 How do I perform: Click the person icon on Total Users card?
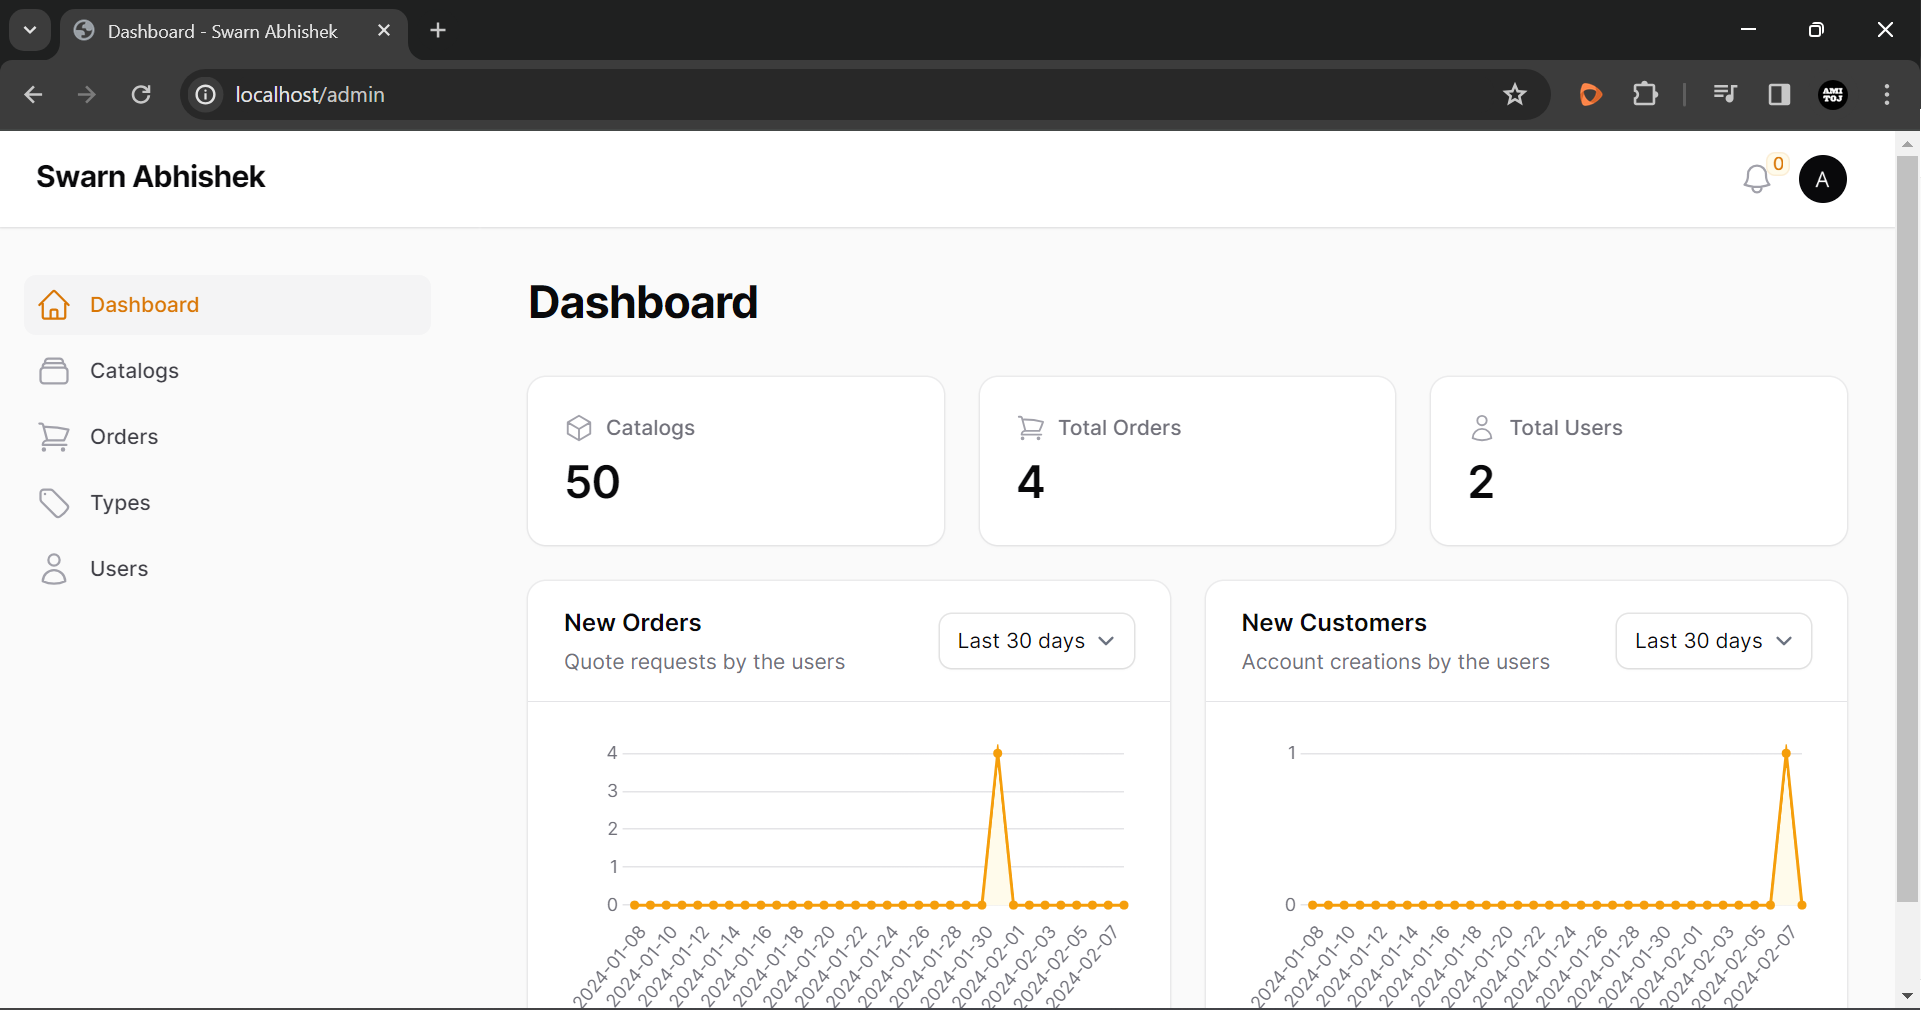tap(1482, 428)
